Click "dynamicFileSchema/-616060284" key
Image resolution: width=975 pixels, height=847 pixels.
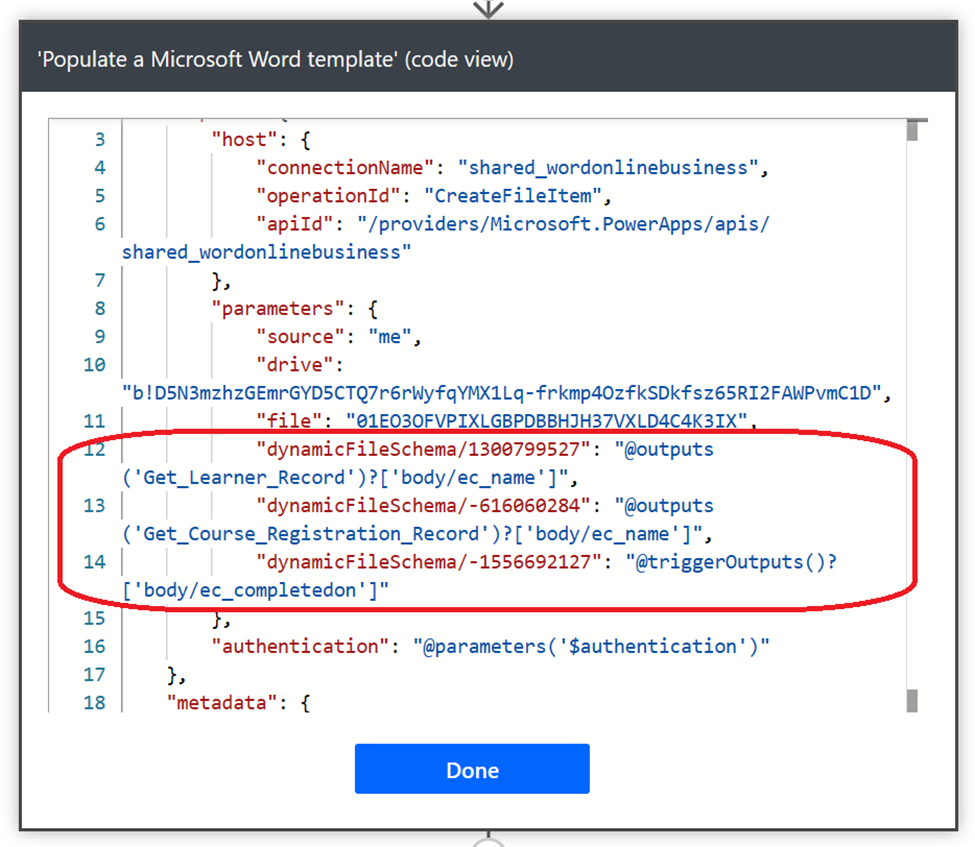click(x=423, y=506)
